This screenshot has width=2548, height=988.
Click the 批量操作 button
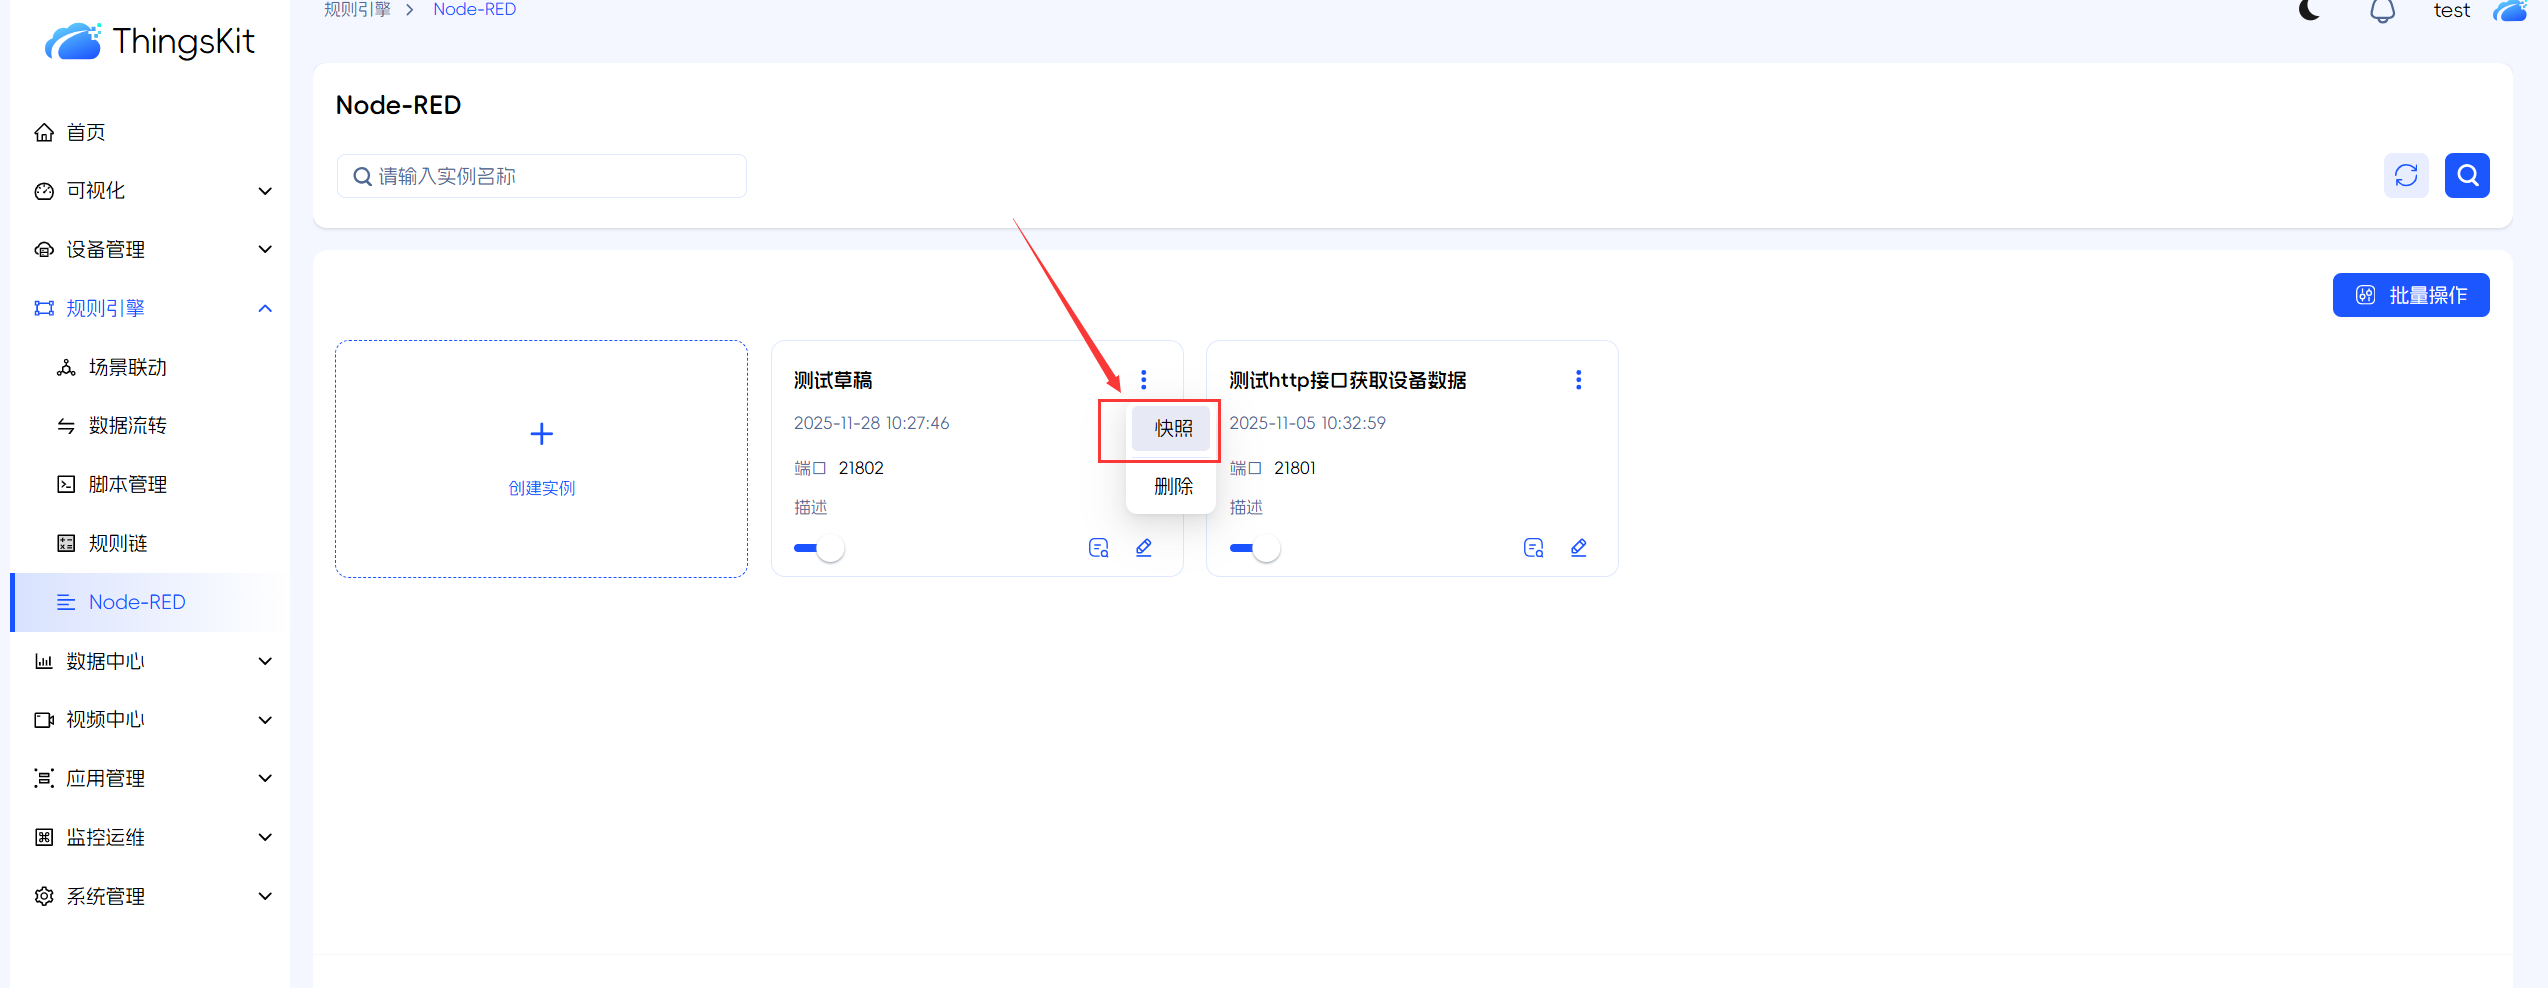tap(2410, 295)
